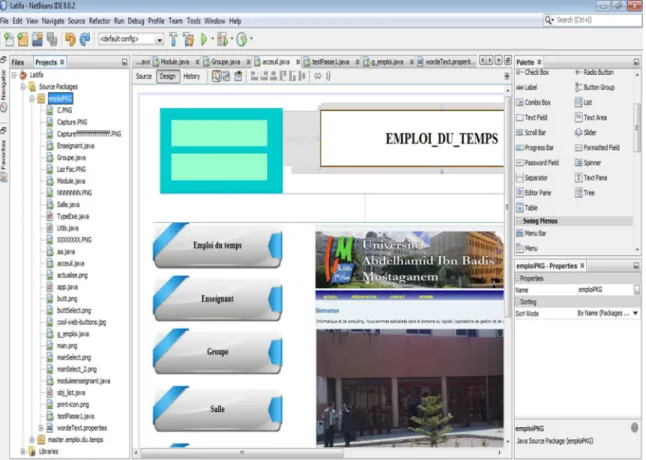Expand the wordeText.properties node
This screenshot has width=646, height=460.
[41, 428]
